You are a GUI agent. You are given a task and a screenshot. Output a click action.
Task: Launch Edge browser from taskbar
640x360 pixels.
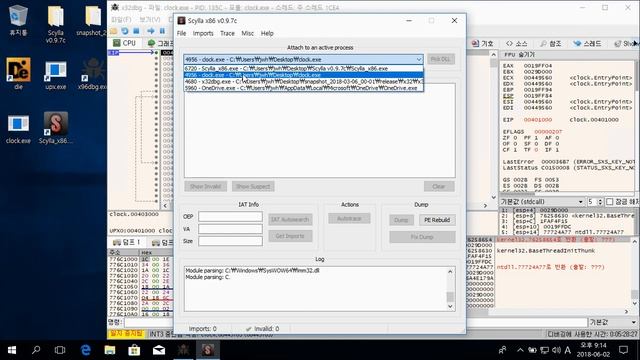(x=85, y=350)
